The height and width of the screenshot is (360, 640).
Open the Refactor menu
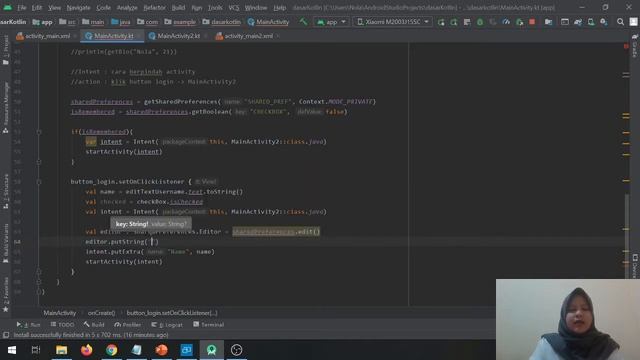click(x=154, y=7)
